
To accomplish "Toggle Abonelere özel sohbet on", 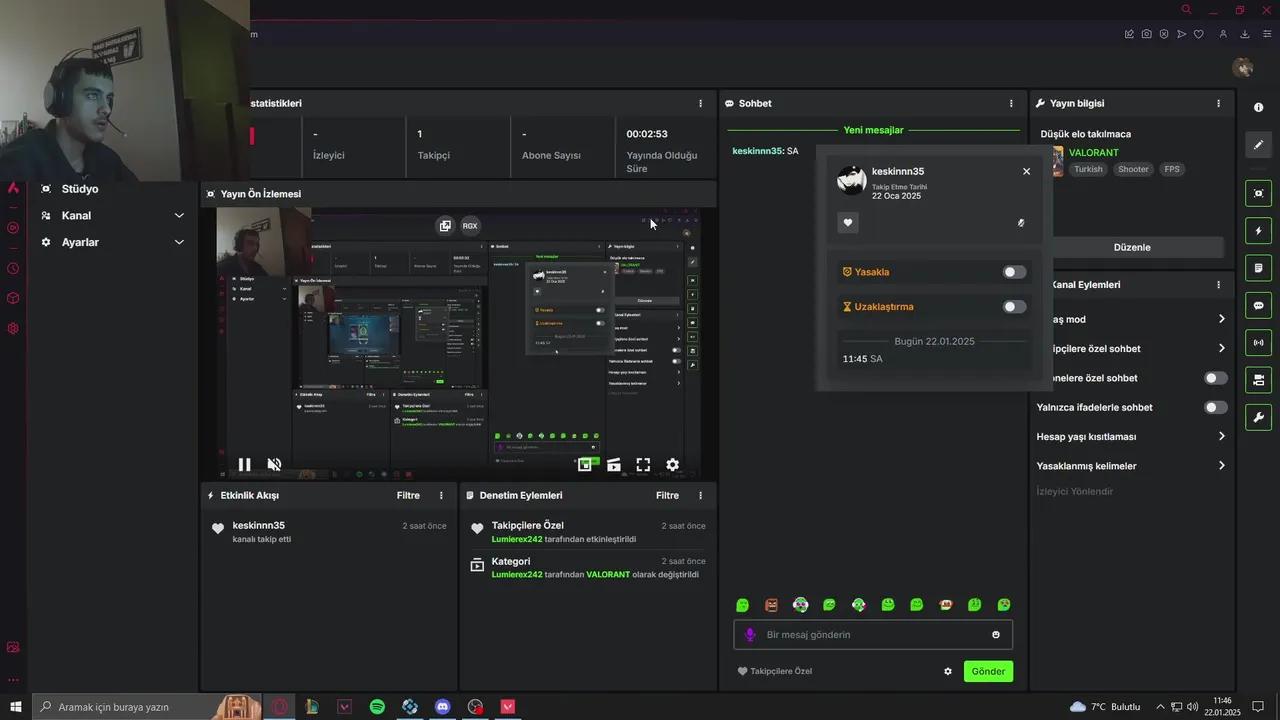I will tap(1215, 378).
